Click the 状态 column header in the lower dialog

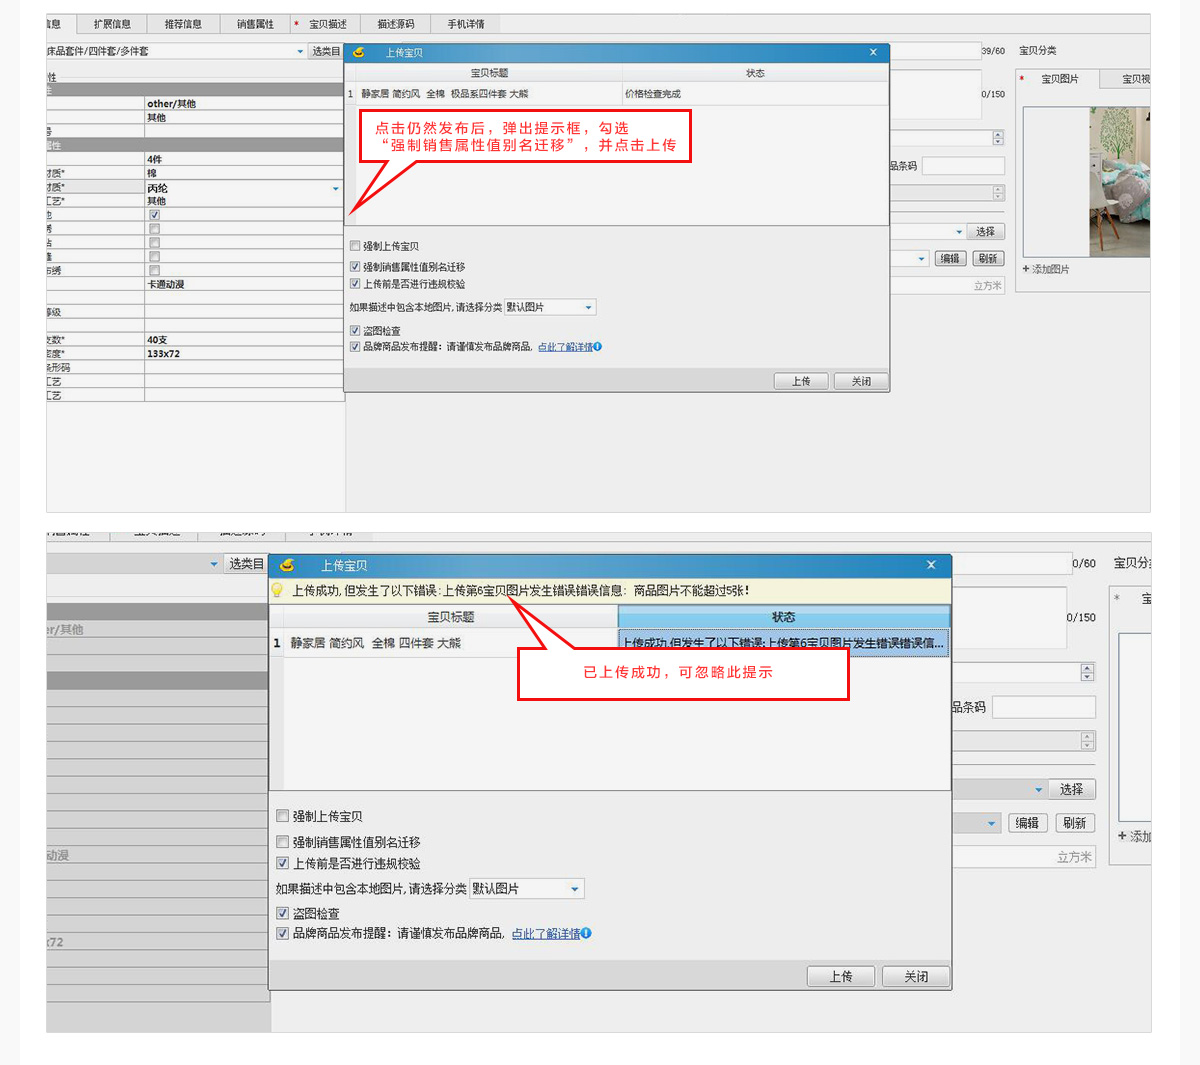click(783, 617)
